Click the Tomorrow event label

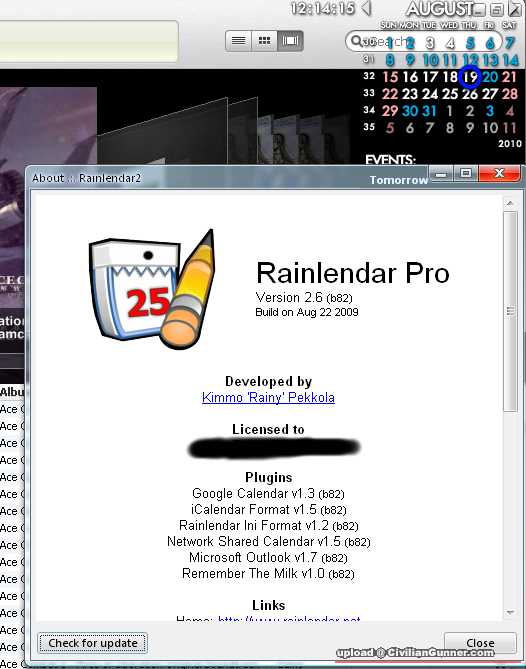[399, 180]
